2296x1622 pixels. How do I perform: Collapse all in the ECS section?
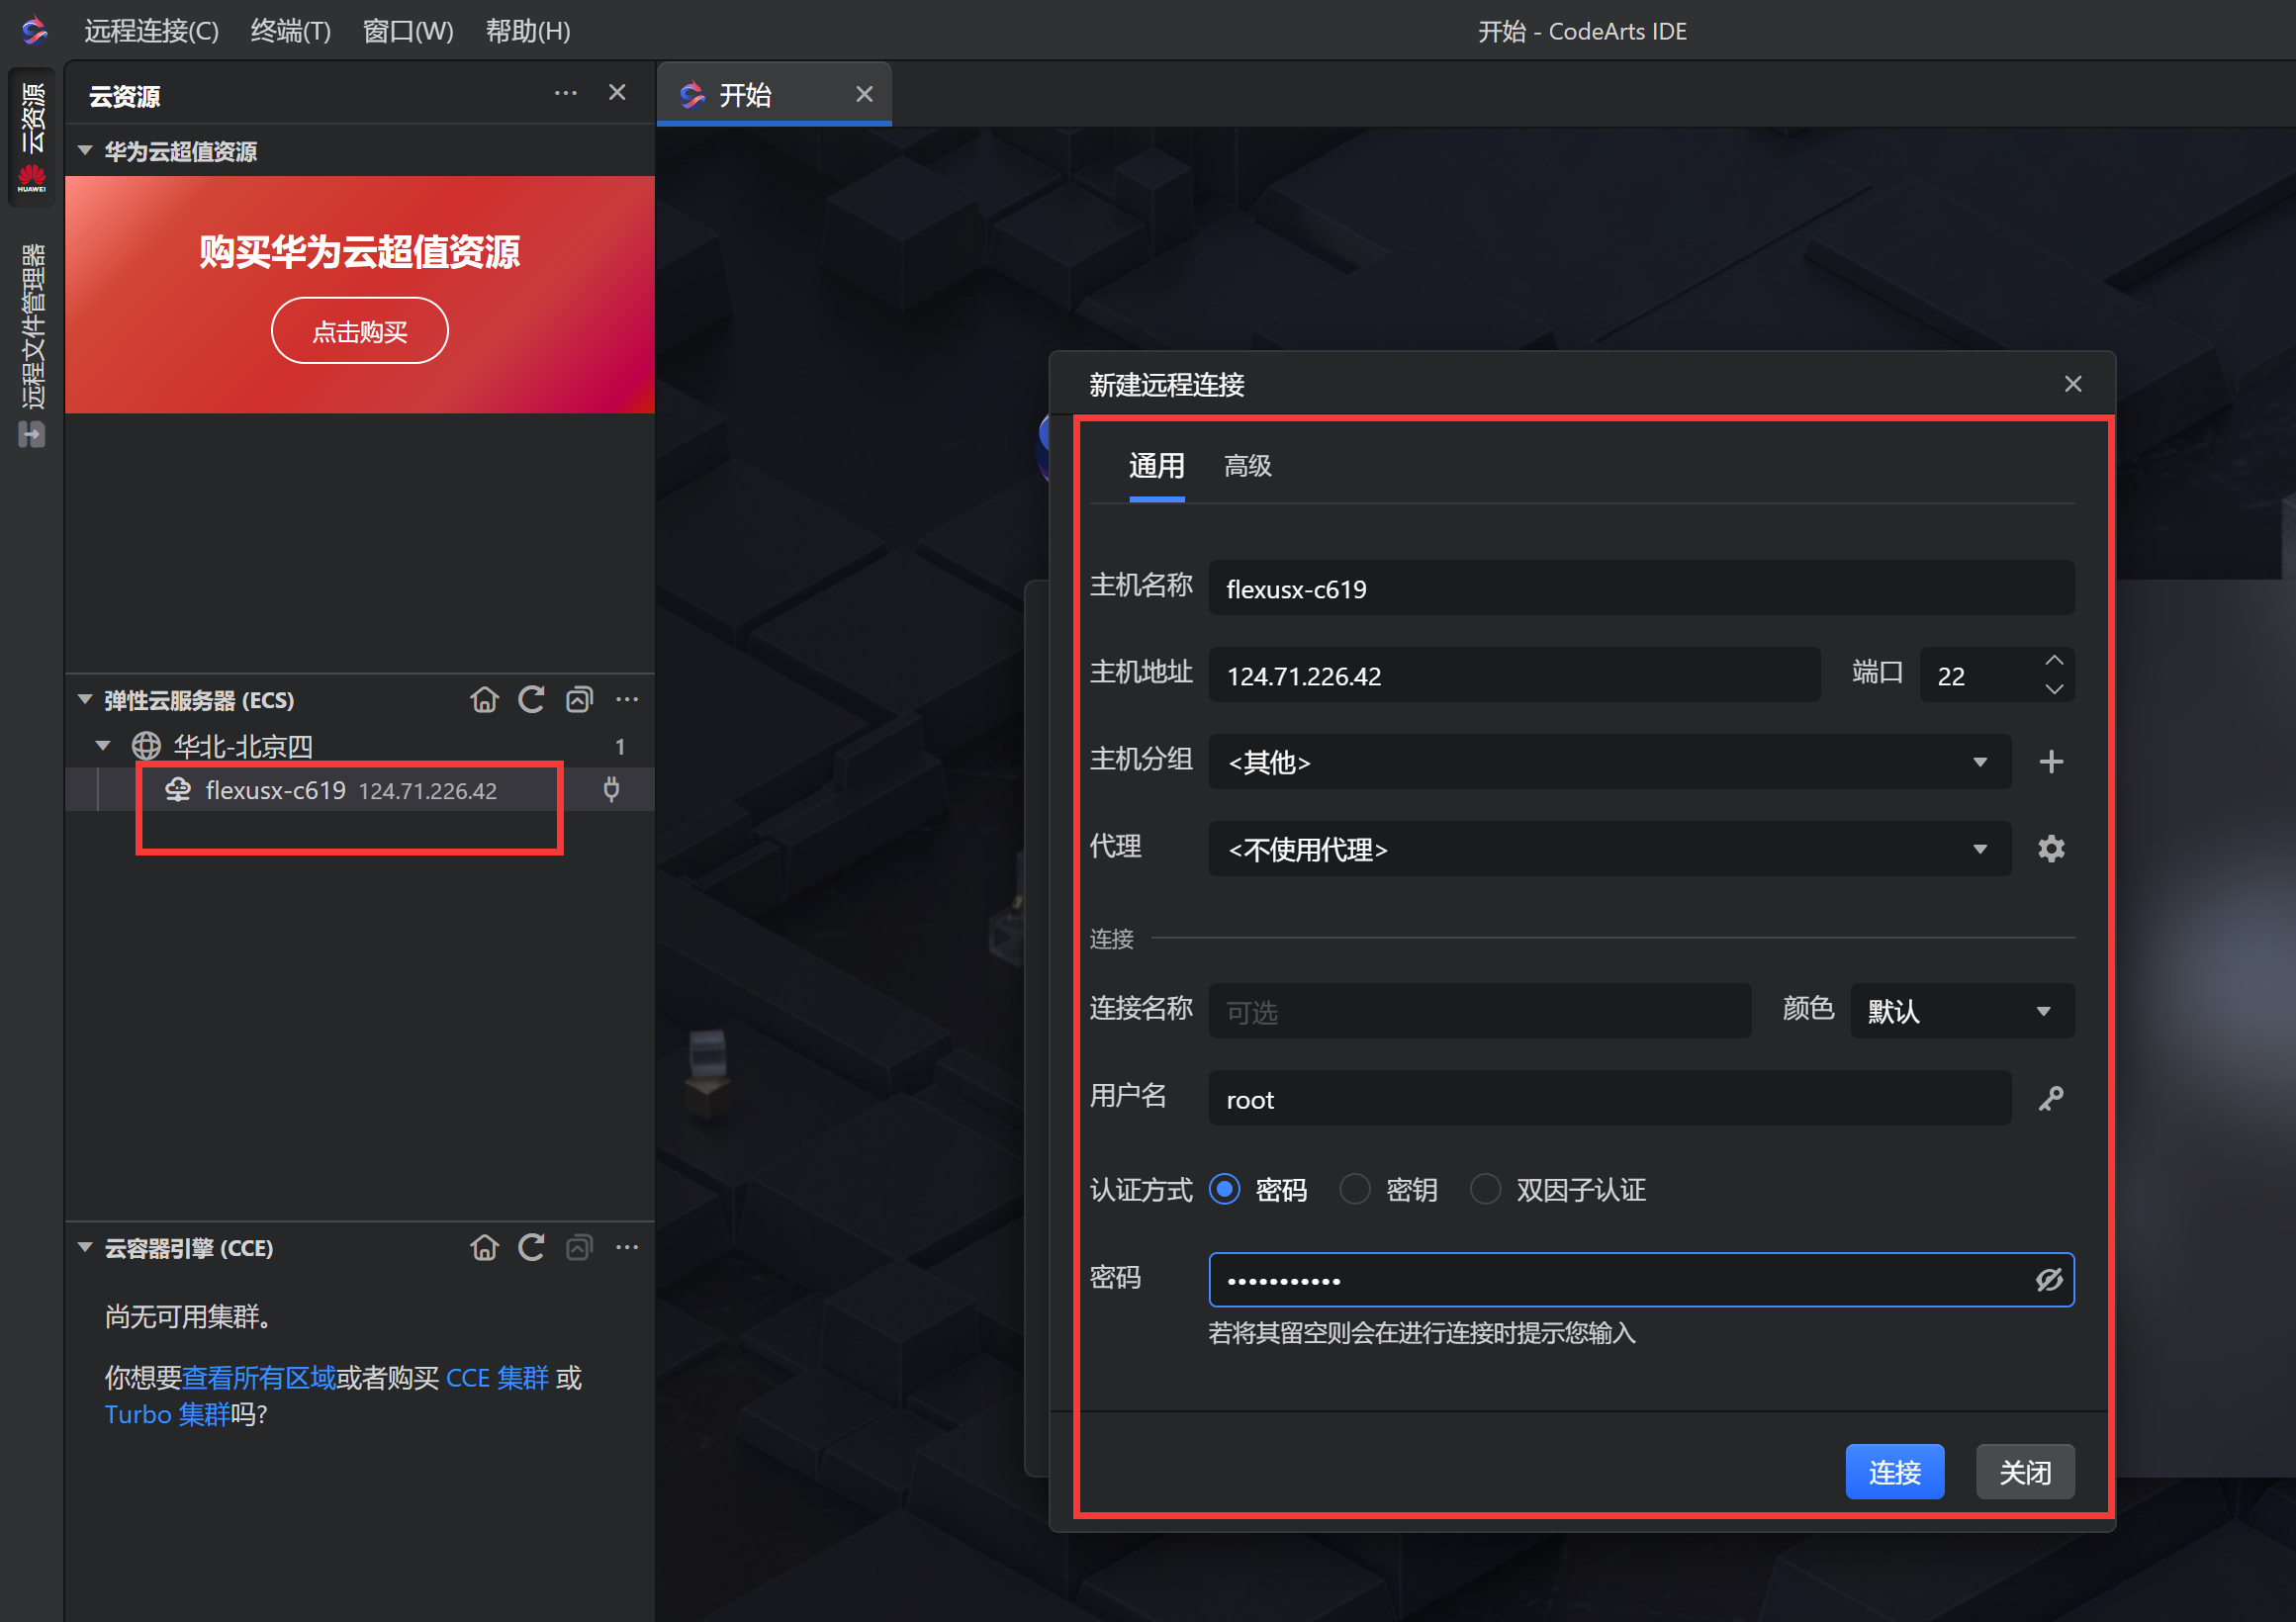pyautogui.click(x=579, y=700)
